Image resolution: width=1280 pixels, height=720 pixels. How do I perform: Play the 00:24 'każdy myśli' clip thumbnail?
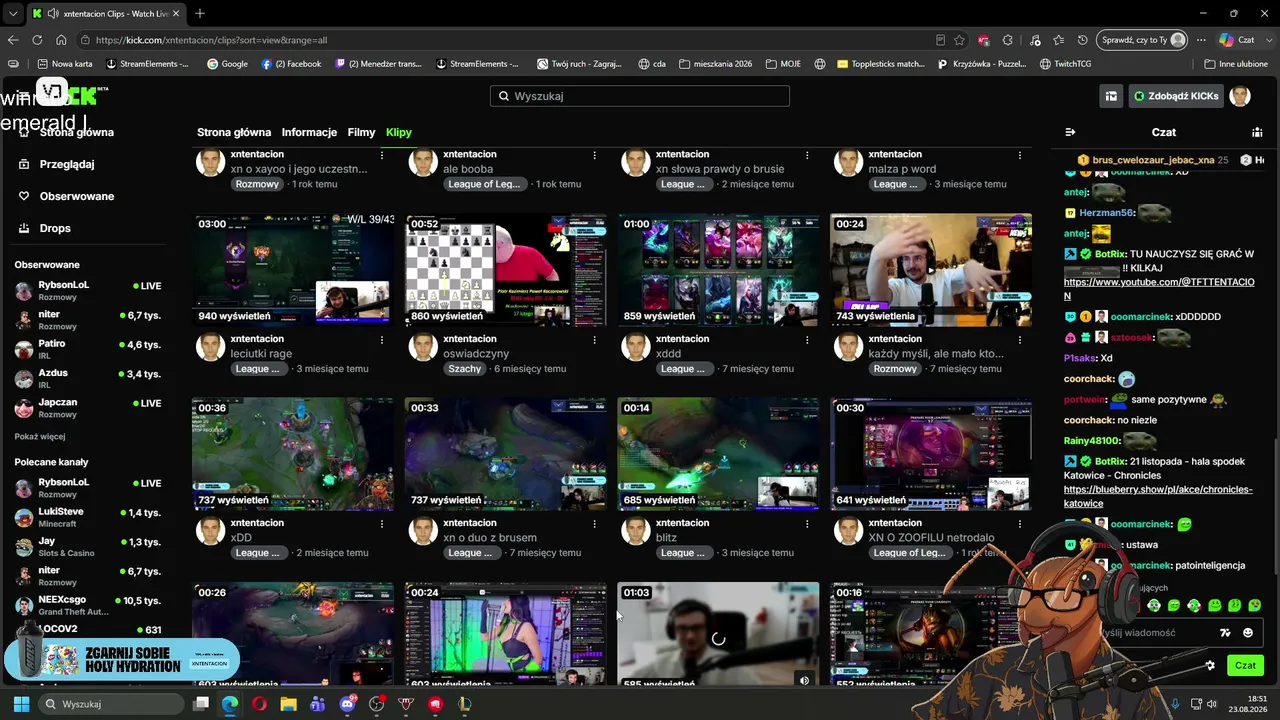point(931,270)
